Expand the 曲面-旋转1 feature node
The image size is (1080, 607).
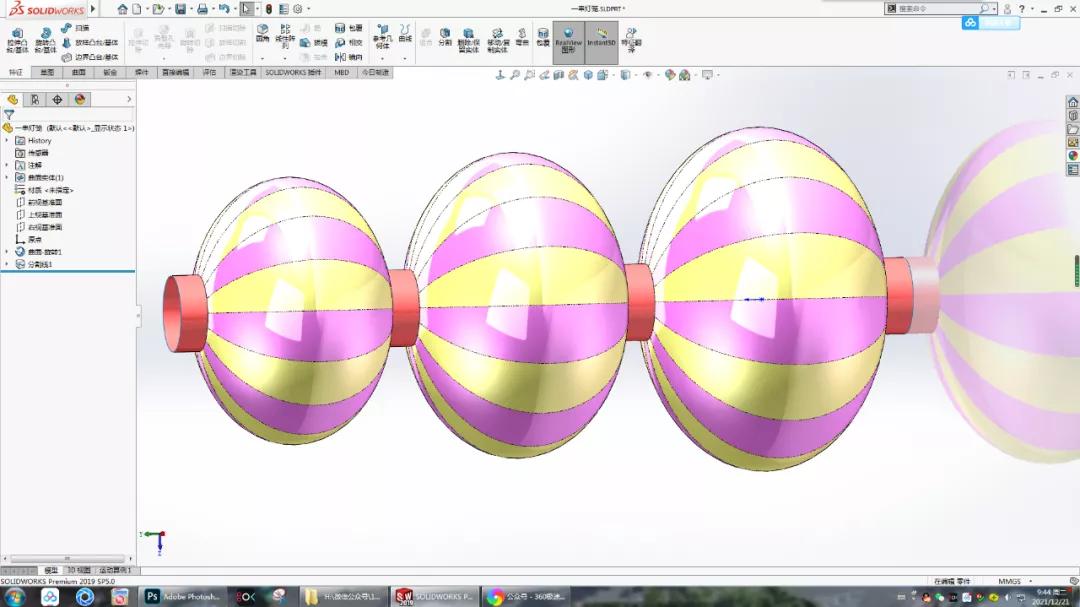click(x=7, y=251)
